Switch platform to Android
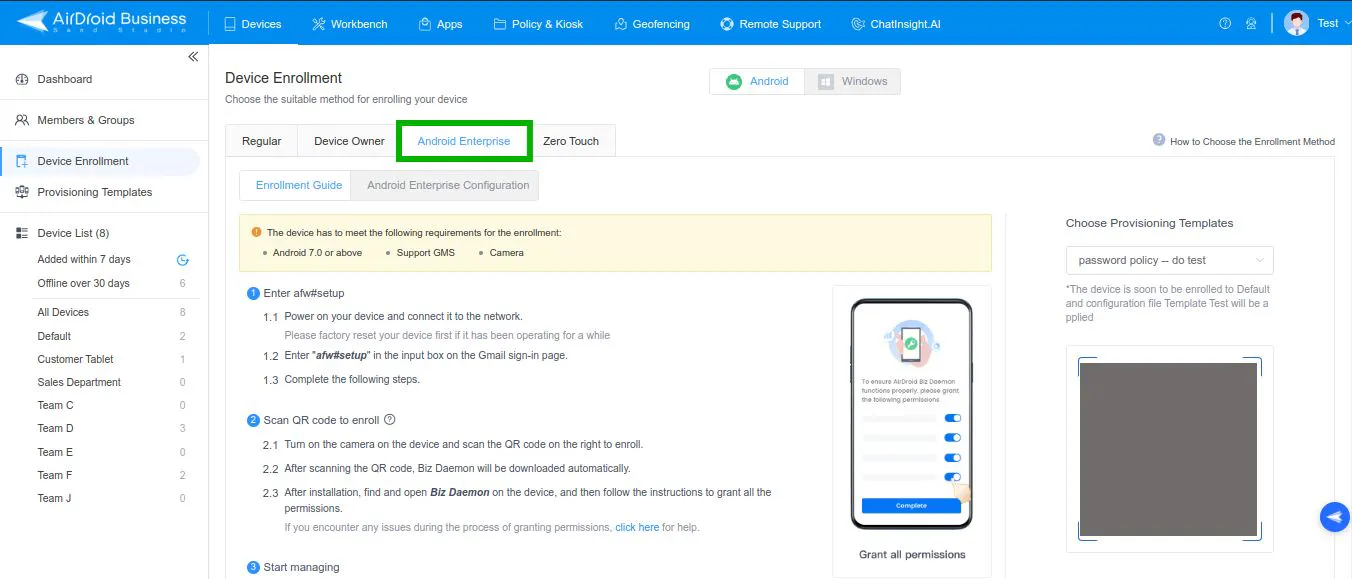The width and height of the screenshot is (1352, 579). (757, 81)
